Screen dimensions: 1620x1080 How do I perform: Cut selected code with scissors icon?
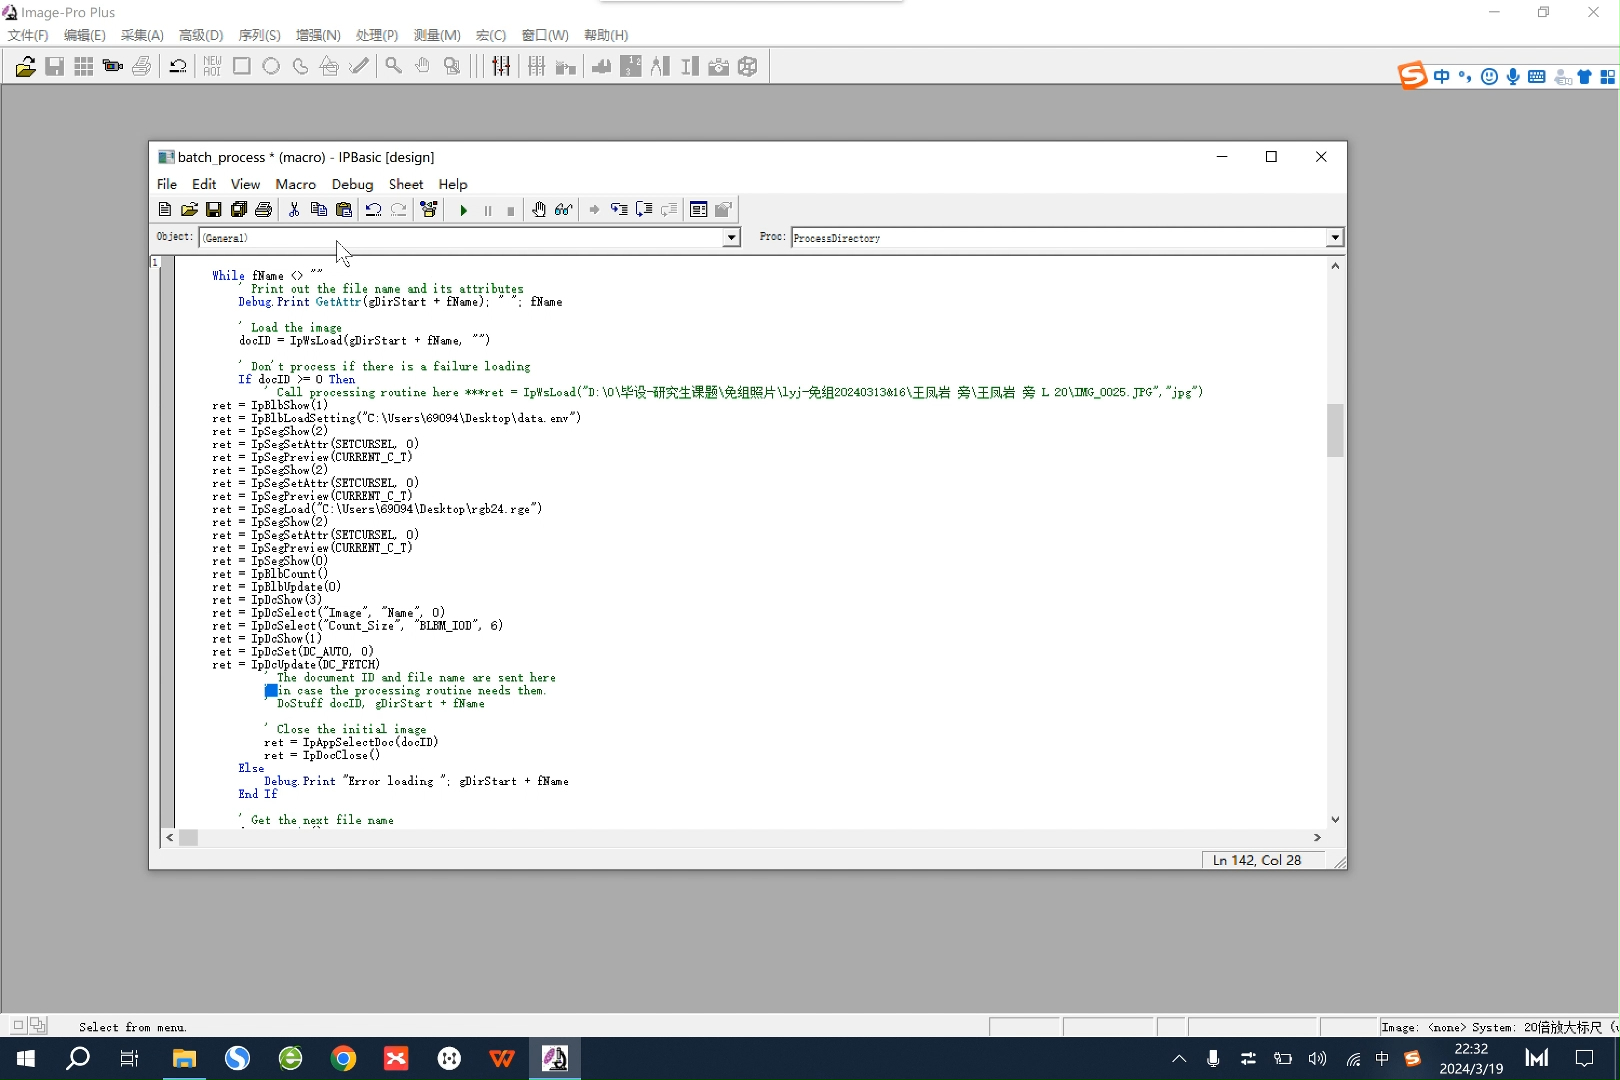click(x=294, y=210)
